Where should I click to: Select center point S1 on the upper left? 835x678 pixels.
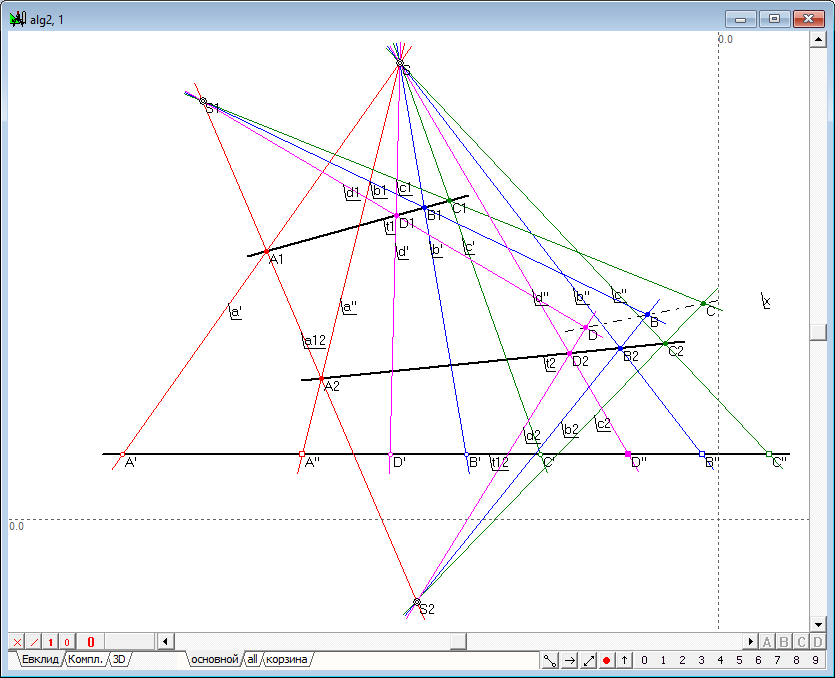(203, 101)
